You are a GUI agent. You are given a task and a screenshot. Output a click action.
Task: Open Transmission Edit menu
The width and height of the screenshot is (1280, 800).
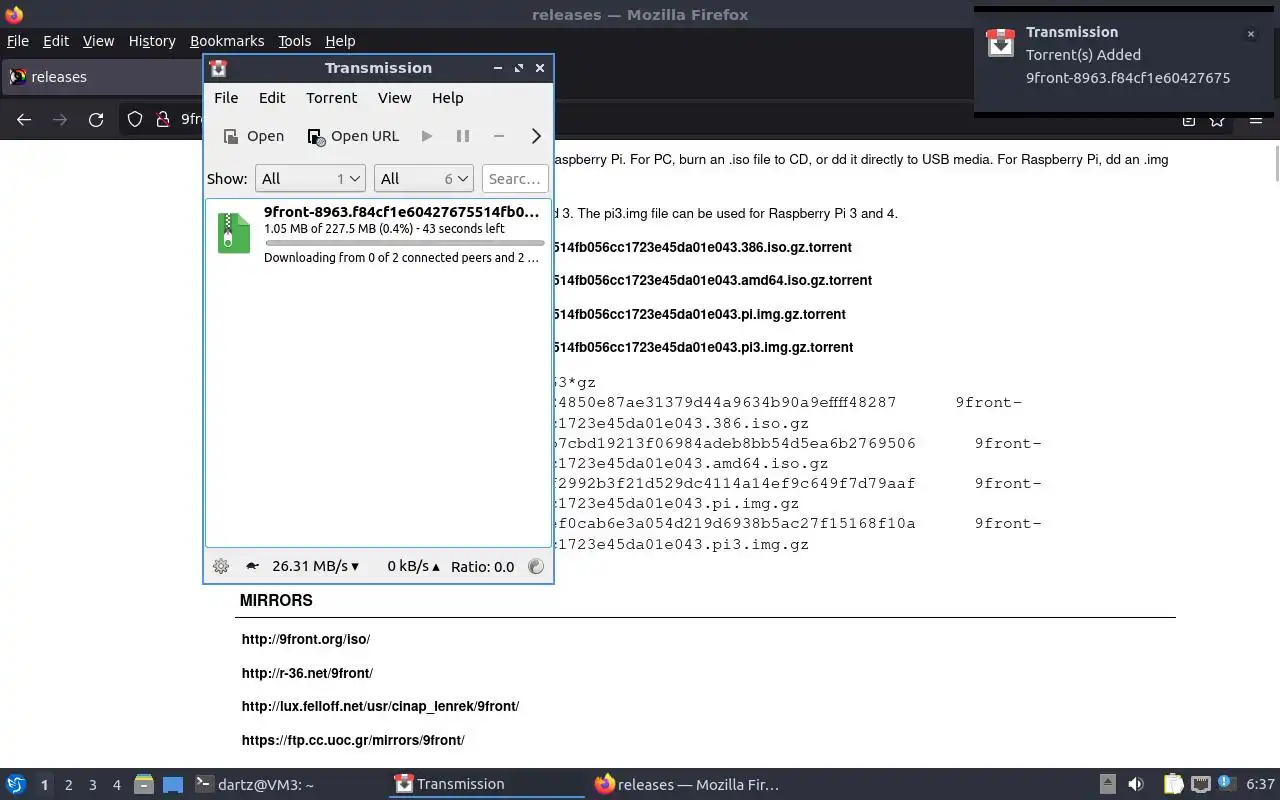pyautogui.click(x=272, y=97)
